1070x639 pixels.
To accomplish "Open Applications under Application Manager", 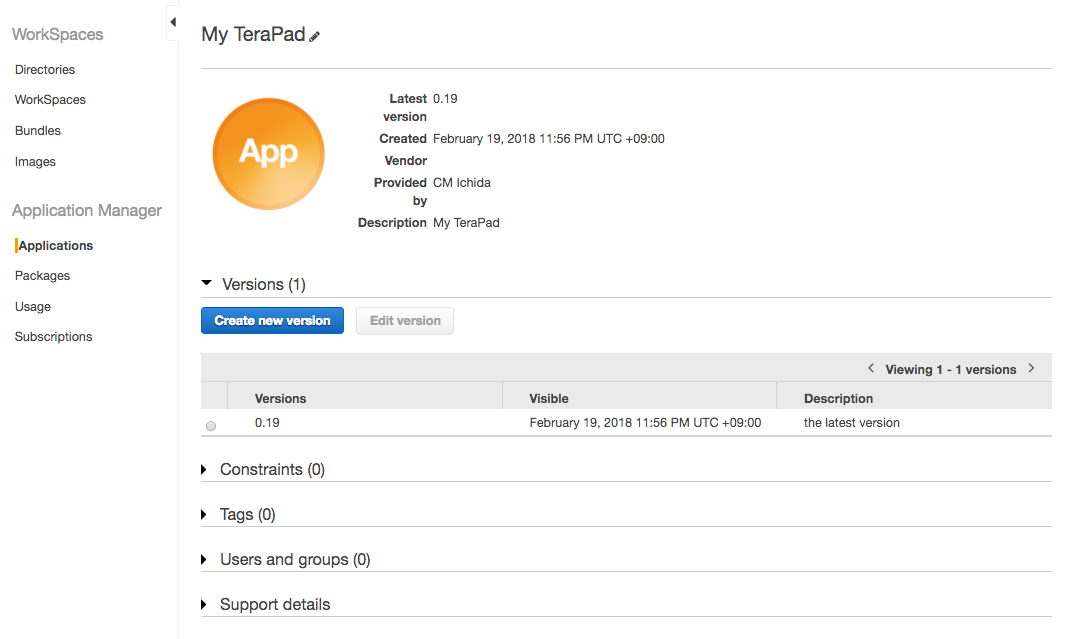I will (x=55, y=245).
